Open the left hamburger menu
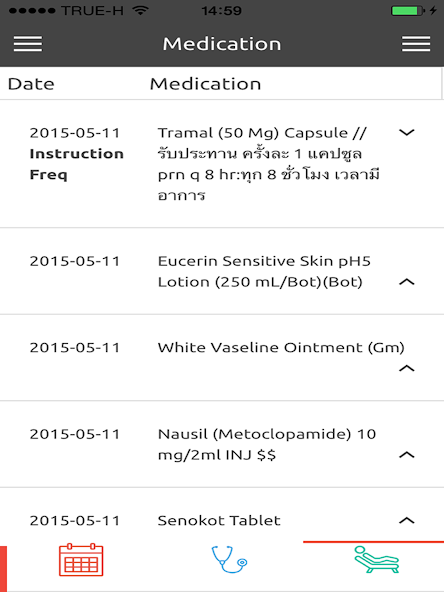 (x=28, y=44)
